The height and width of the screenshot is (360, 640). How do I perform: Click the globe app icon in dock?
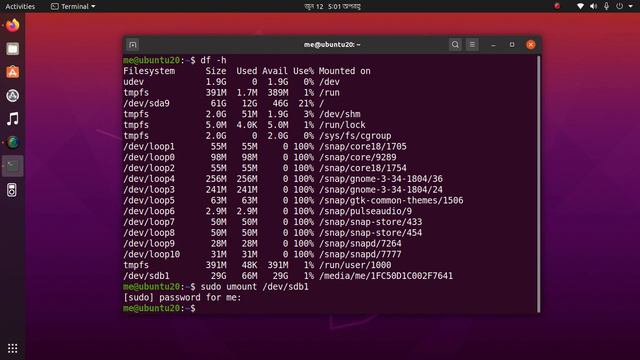click(13, 142)
